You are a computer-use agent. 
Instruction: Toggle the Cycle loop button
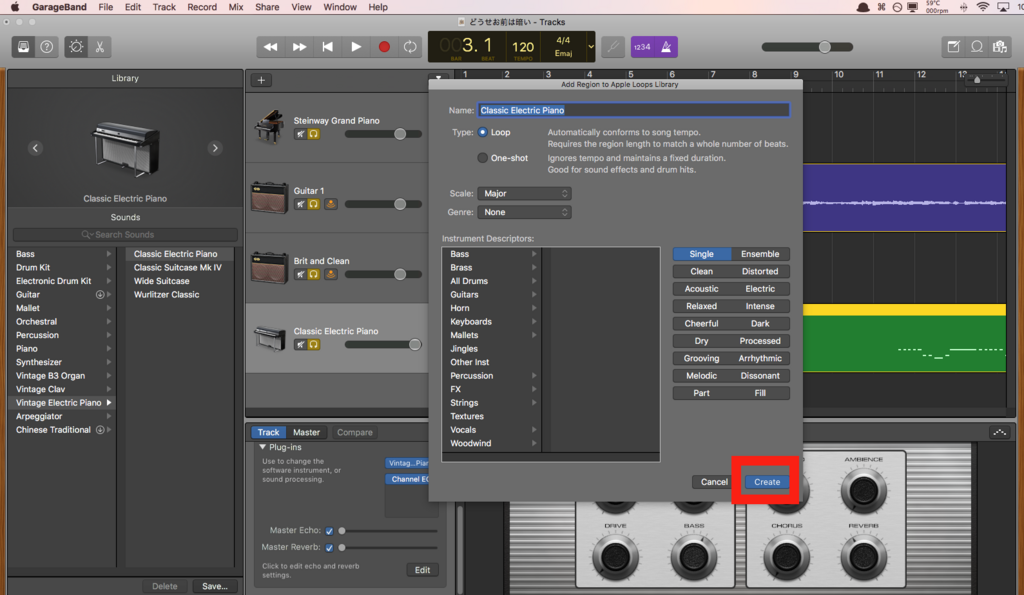click(x=410, y=47)
